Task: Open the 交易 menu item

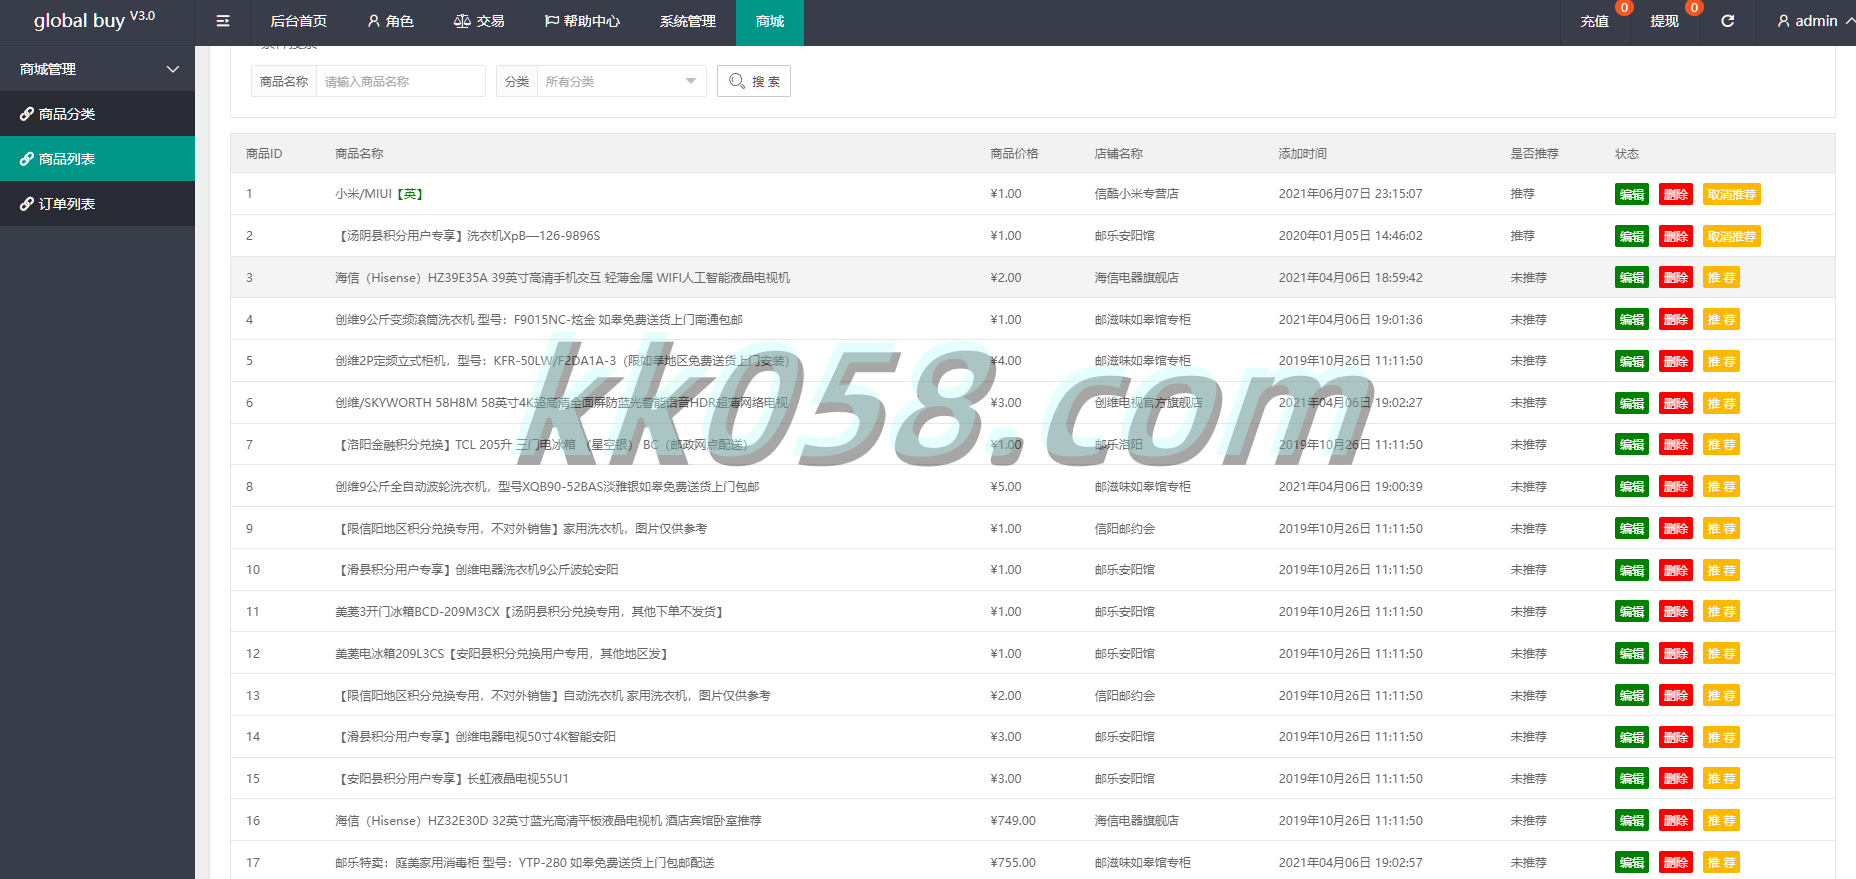Action: 479,22
